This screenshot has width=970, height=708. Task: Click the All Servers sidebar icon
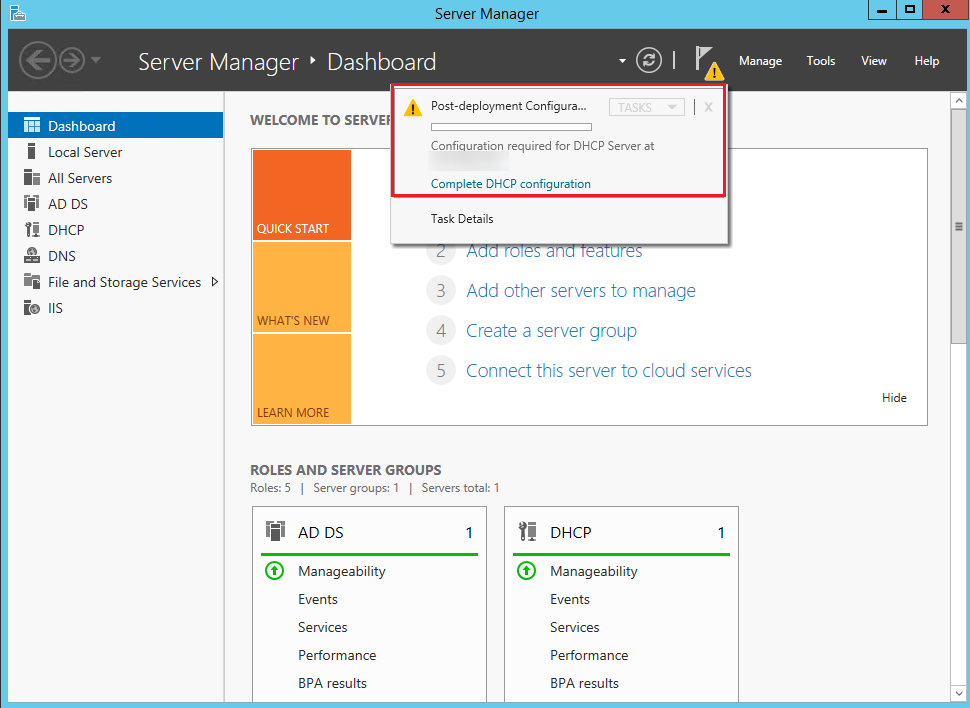coord(32,178)
